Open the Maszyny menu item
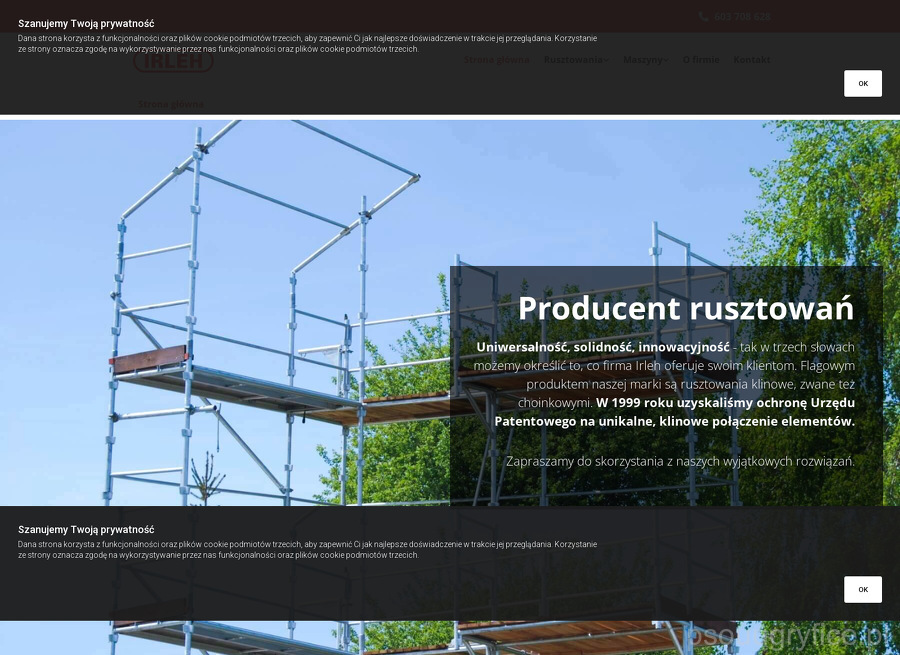Screen dimensions: 900x655 point(643,60)
